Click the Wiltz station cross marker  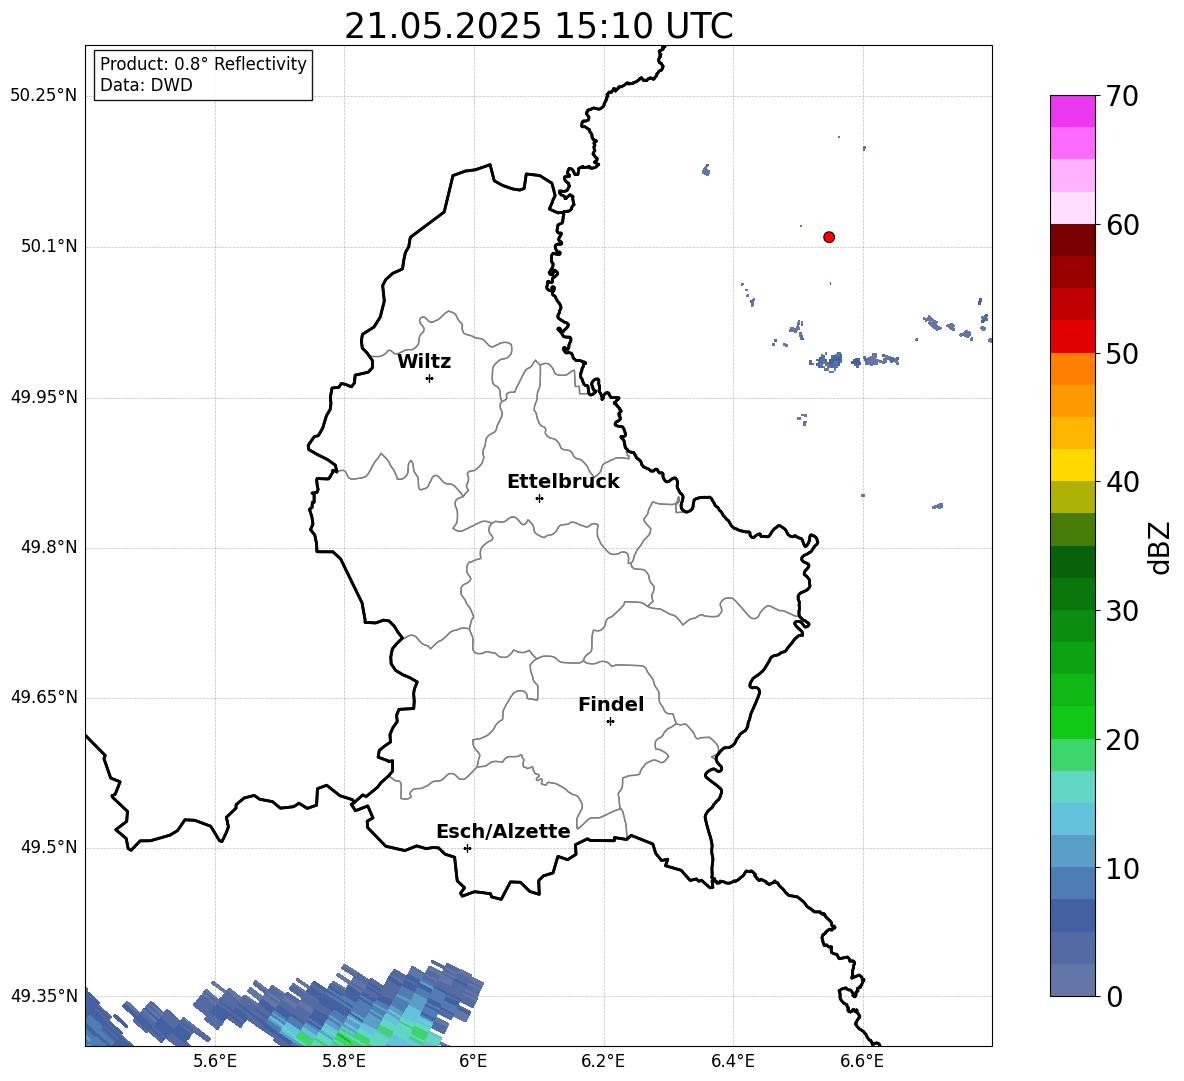(x=430, y=378)
